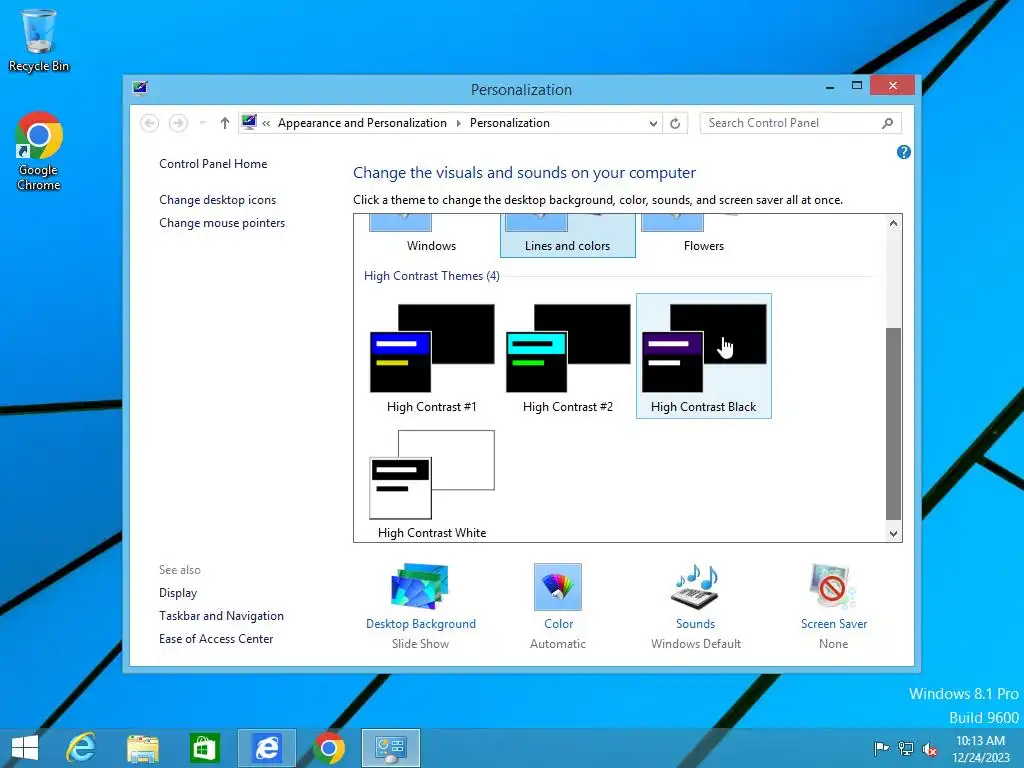Open File Explorer from taskbar

click(142, 748)
